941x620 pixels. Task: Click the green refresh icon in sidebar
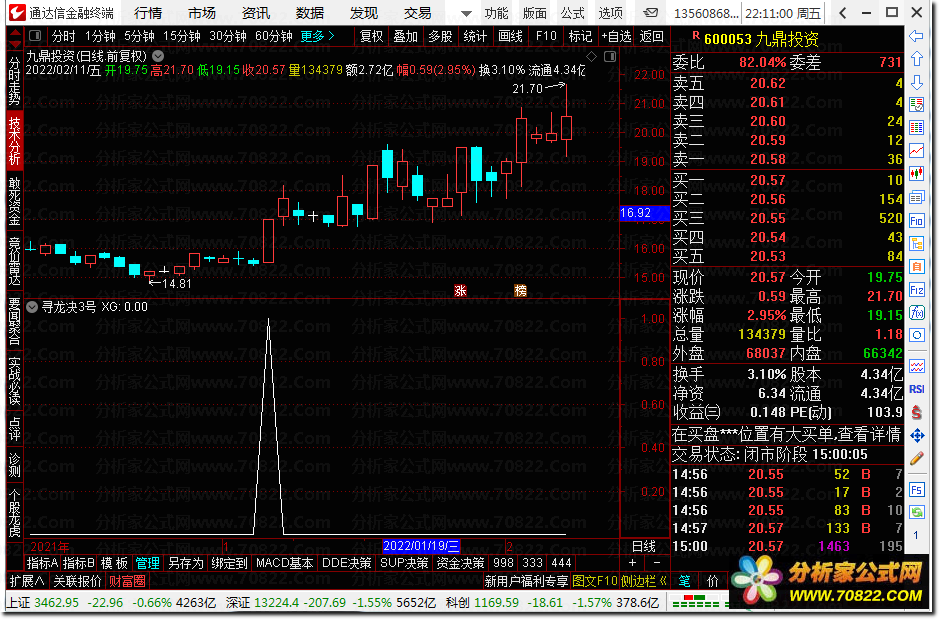[916, 512]
